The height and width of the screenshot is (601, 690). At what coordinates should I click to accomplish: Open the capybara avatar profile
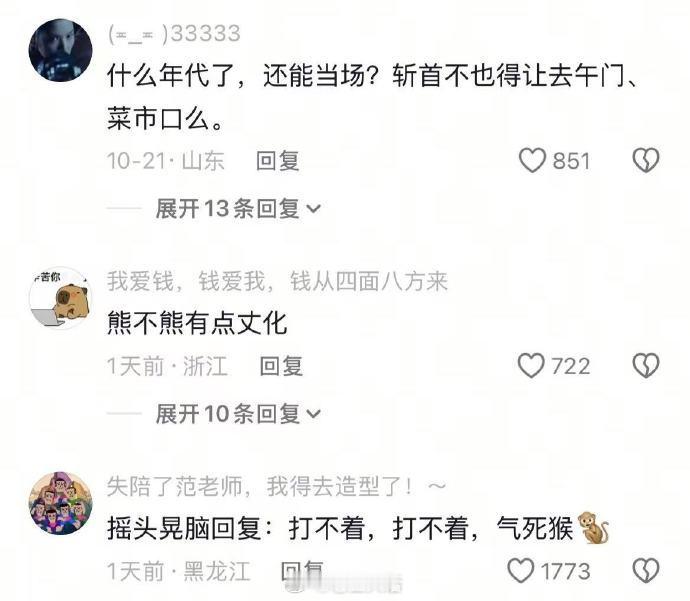[60, 298]
